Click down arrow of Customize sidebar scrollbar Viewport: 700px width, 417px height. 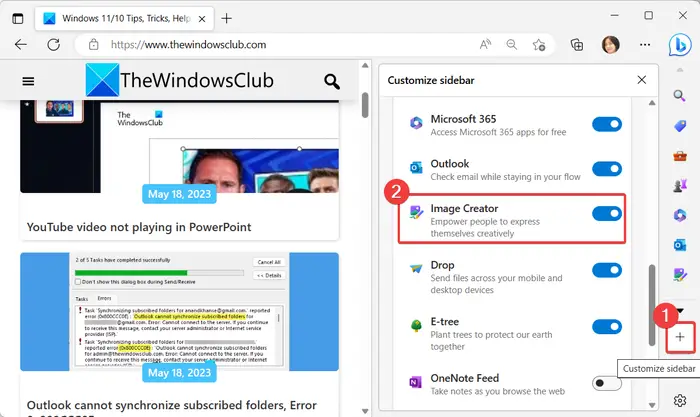click(x=652, y=405)
